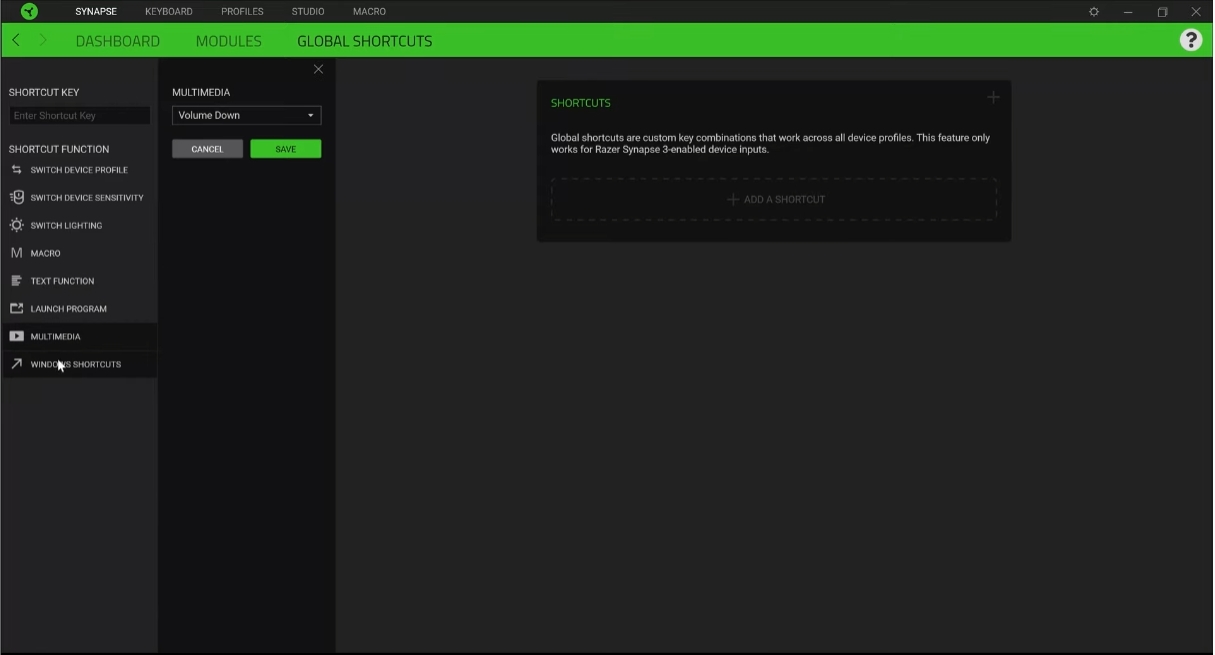Click the Text Function icon
This screenshot has width=1215, height=655.
coord(16,281)
